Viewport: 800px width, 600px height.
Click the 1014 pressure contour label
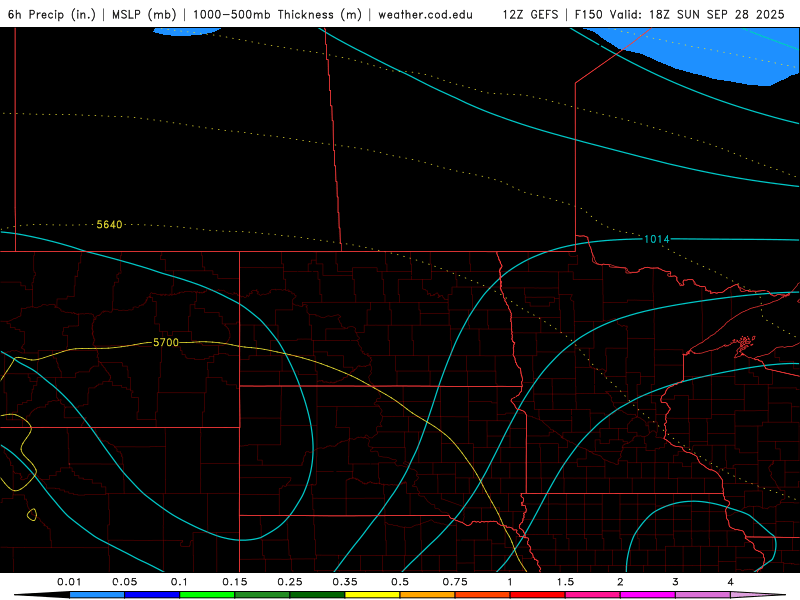point(657,239)
